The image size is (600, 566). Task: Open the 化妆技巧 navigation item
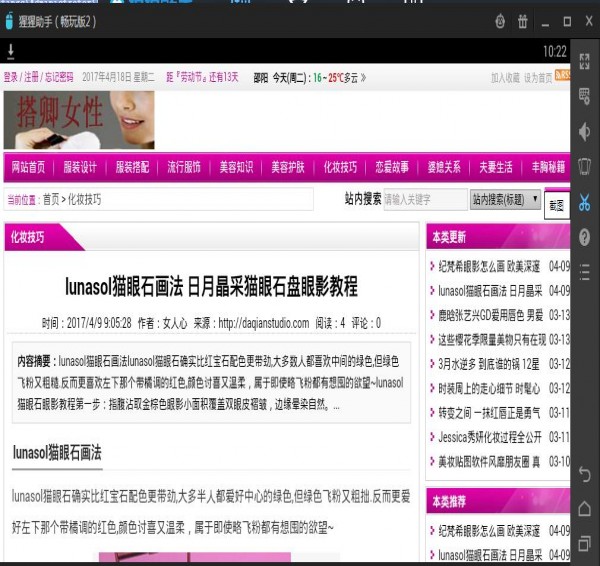(340, 167)
